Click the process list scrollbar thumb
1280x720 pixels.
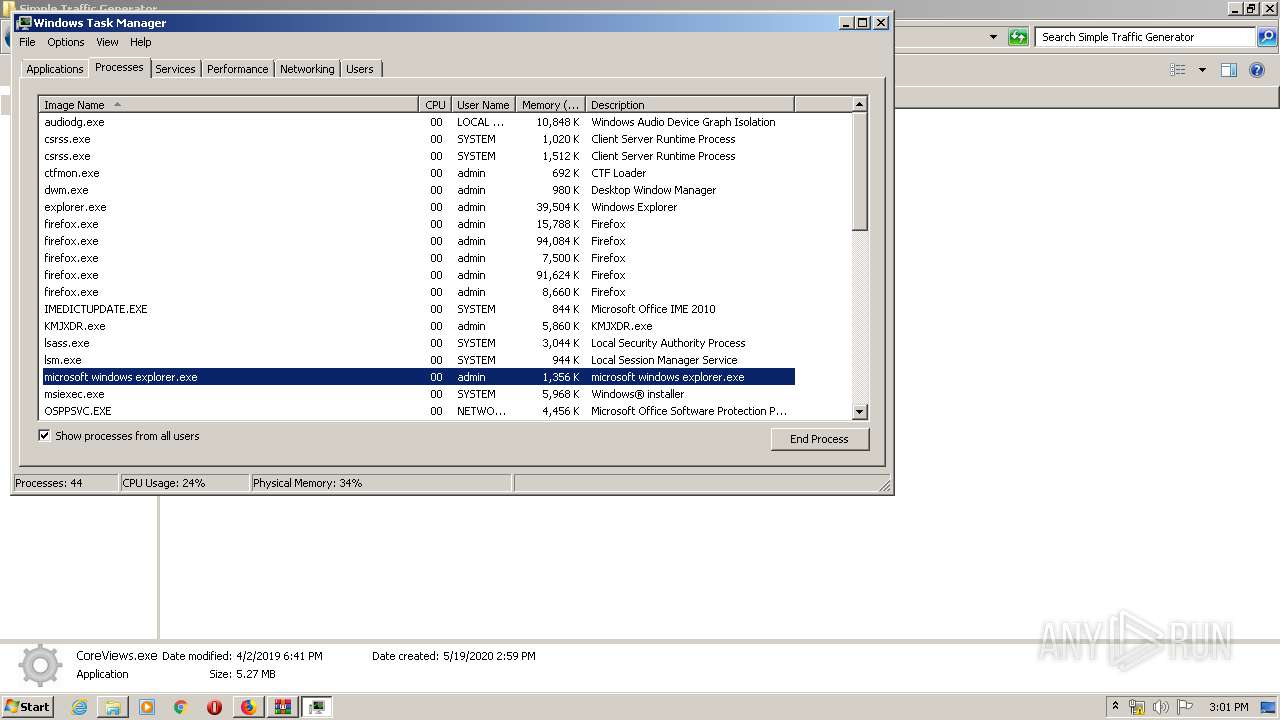point(859,172)
